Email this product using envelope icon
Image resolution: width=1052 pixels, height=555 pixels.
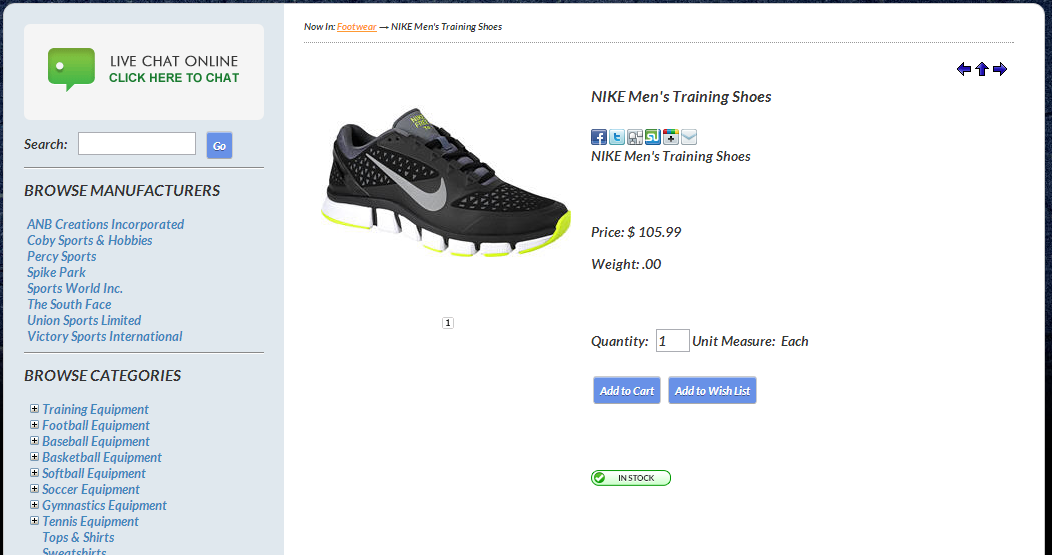point(689,137)
